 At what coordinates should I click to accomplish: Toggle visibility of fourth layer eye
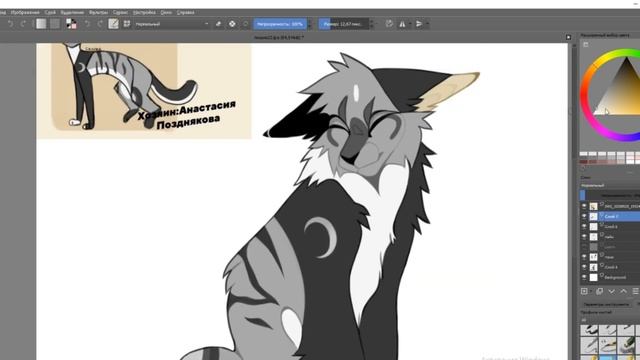click(584, 237)
